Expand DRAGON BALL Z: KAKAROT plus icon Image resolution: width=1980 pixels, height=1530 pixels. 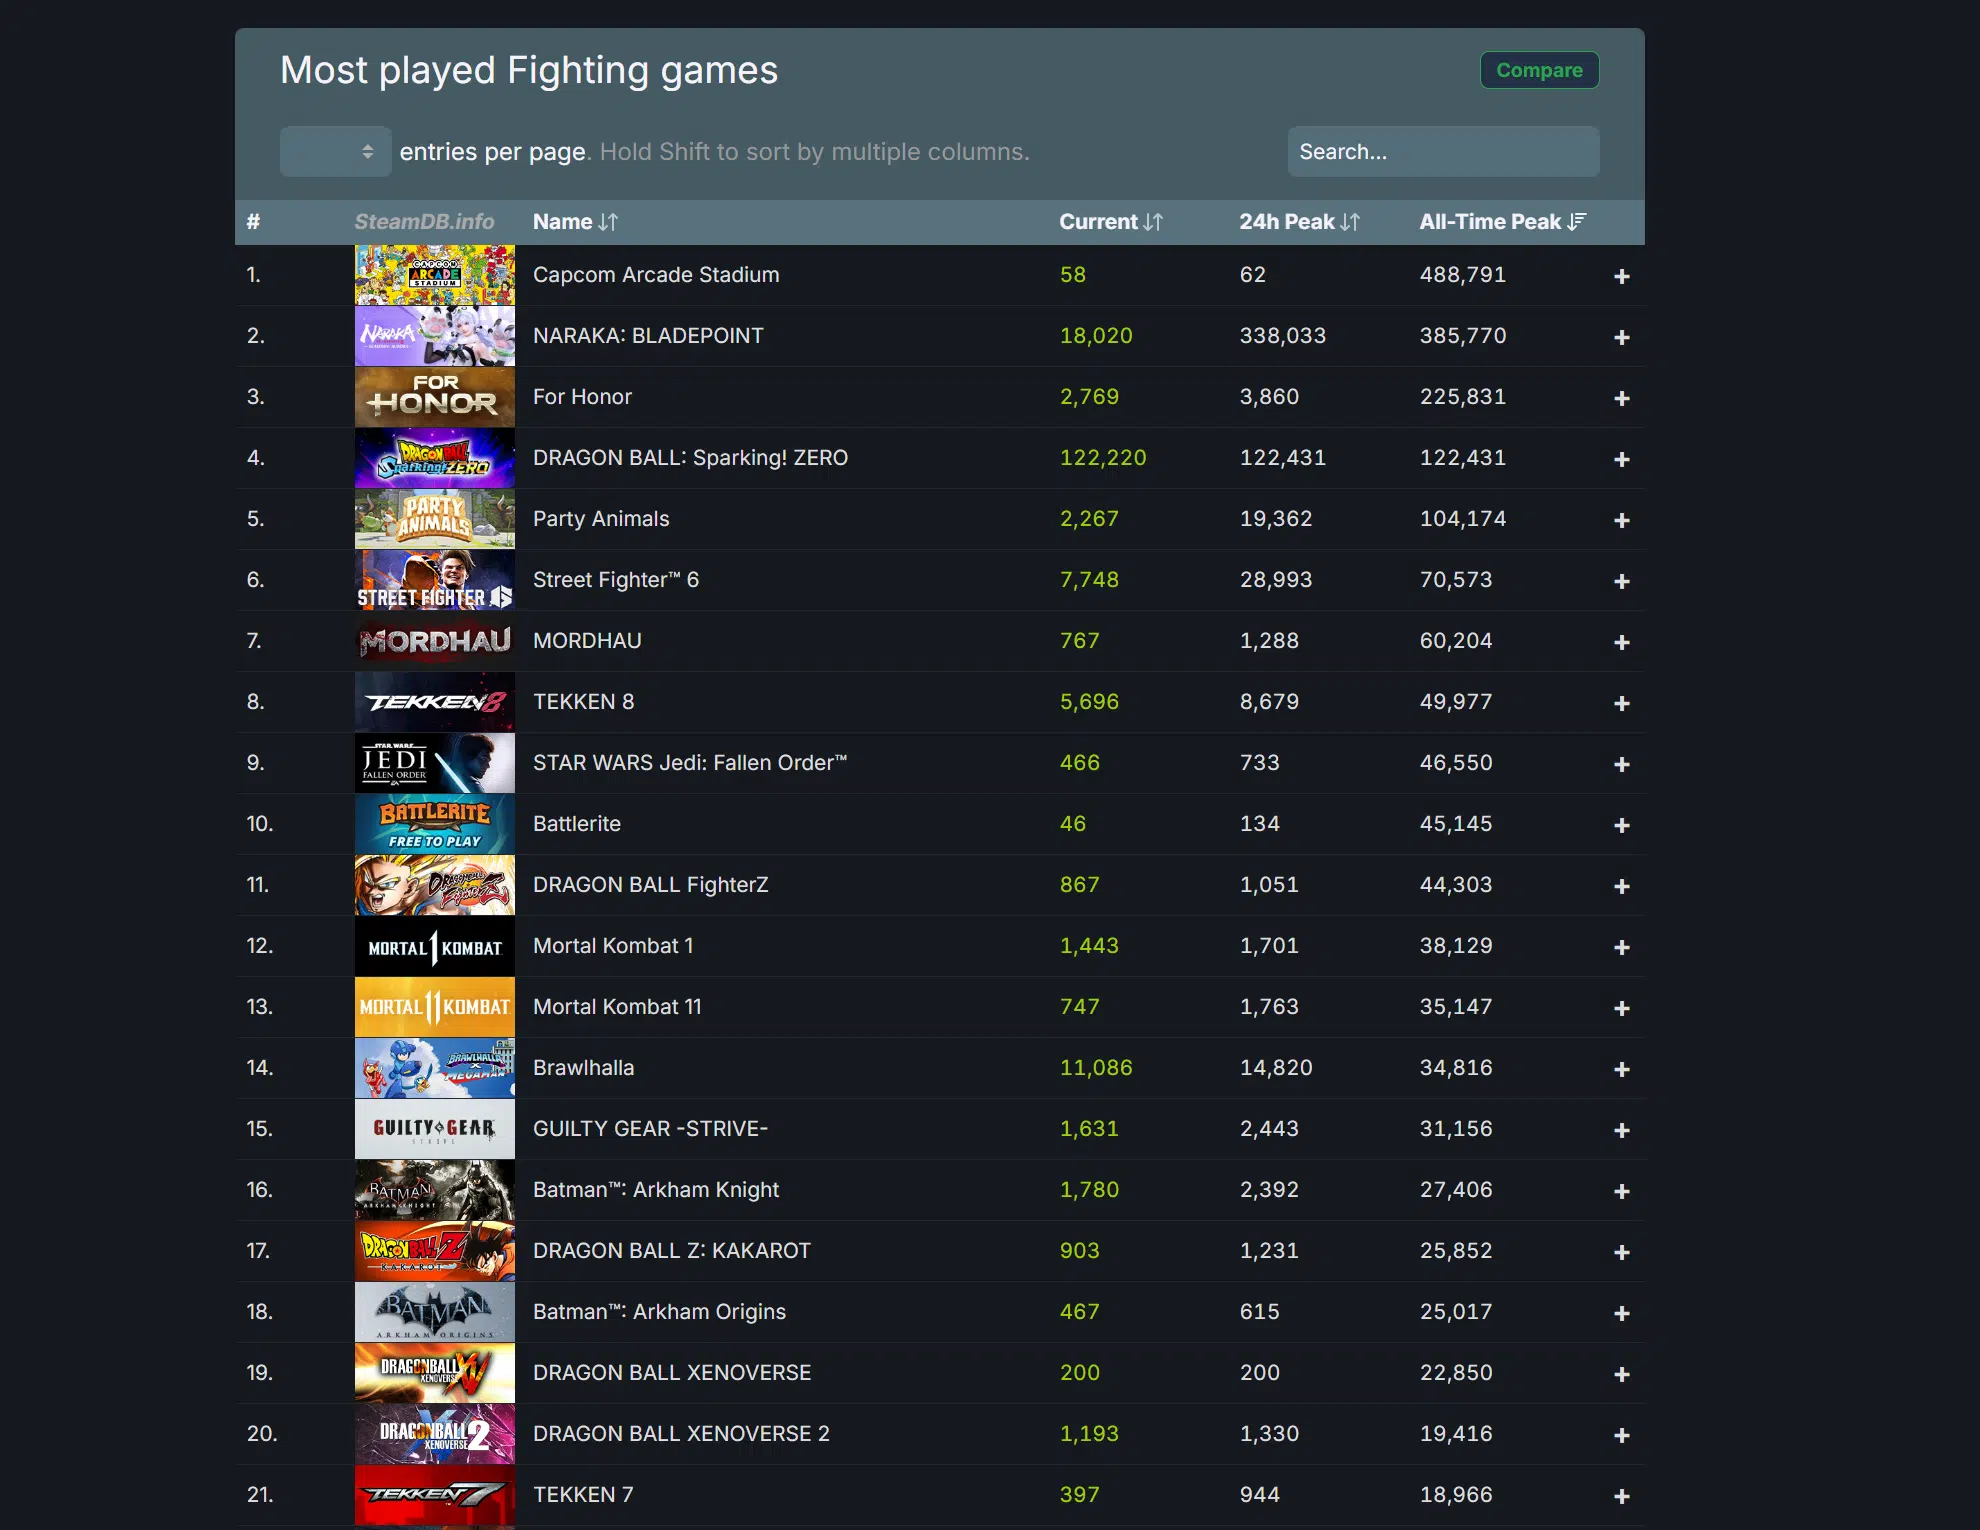pyautogui.click(x=1622, y=1252)
